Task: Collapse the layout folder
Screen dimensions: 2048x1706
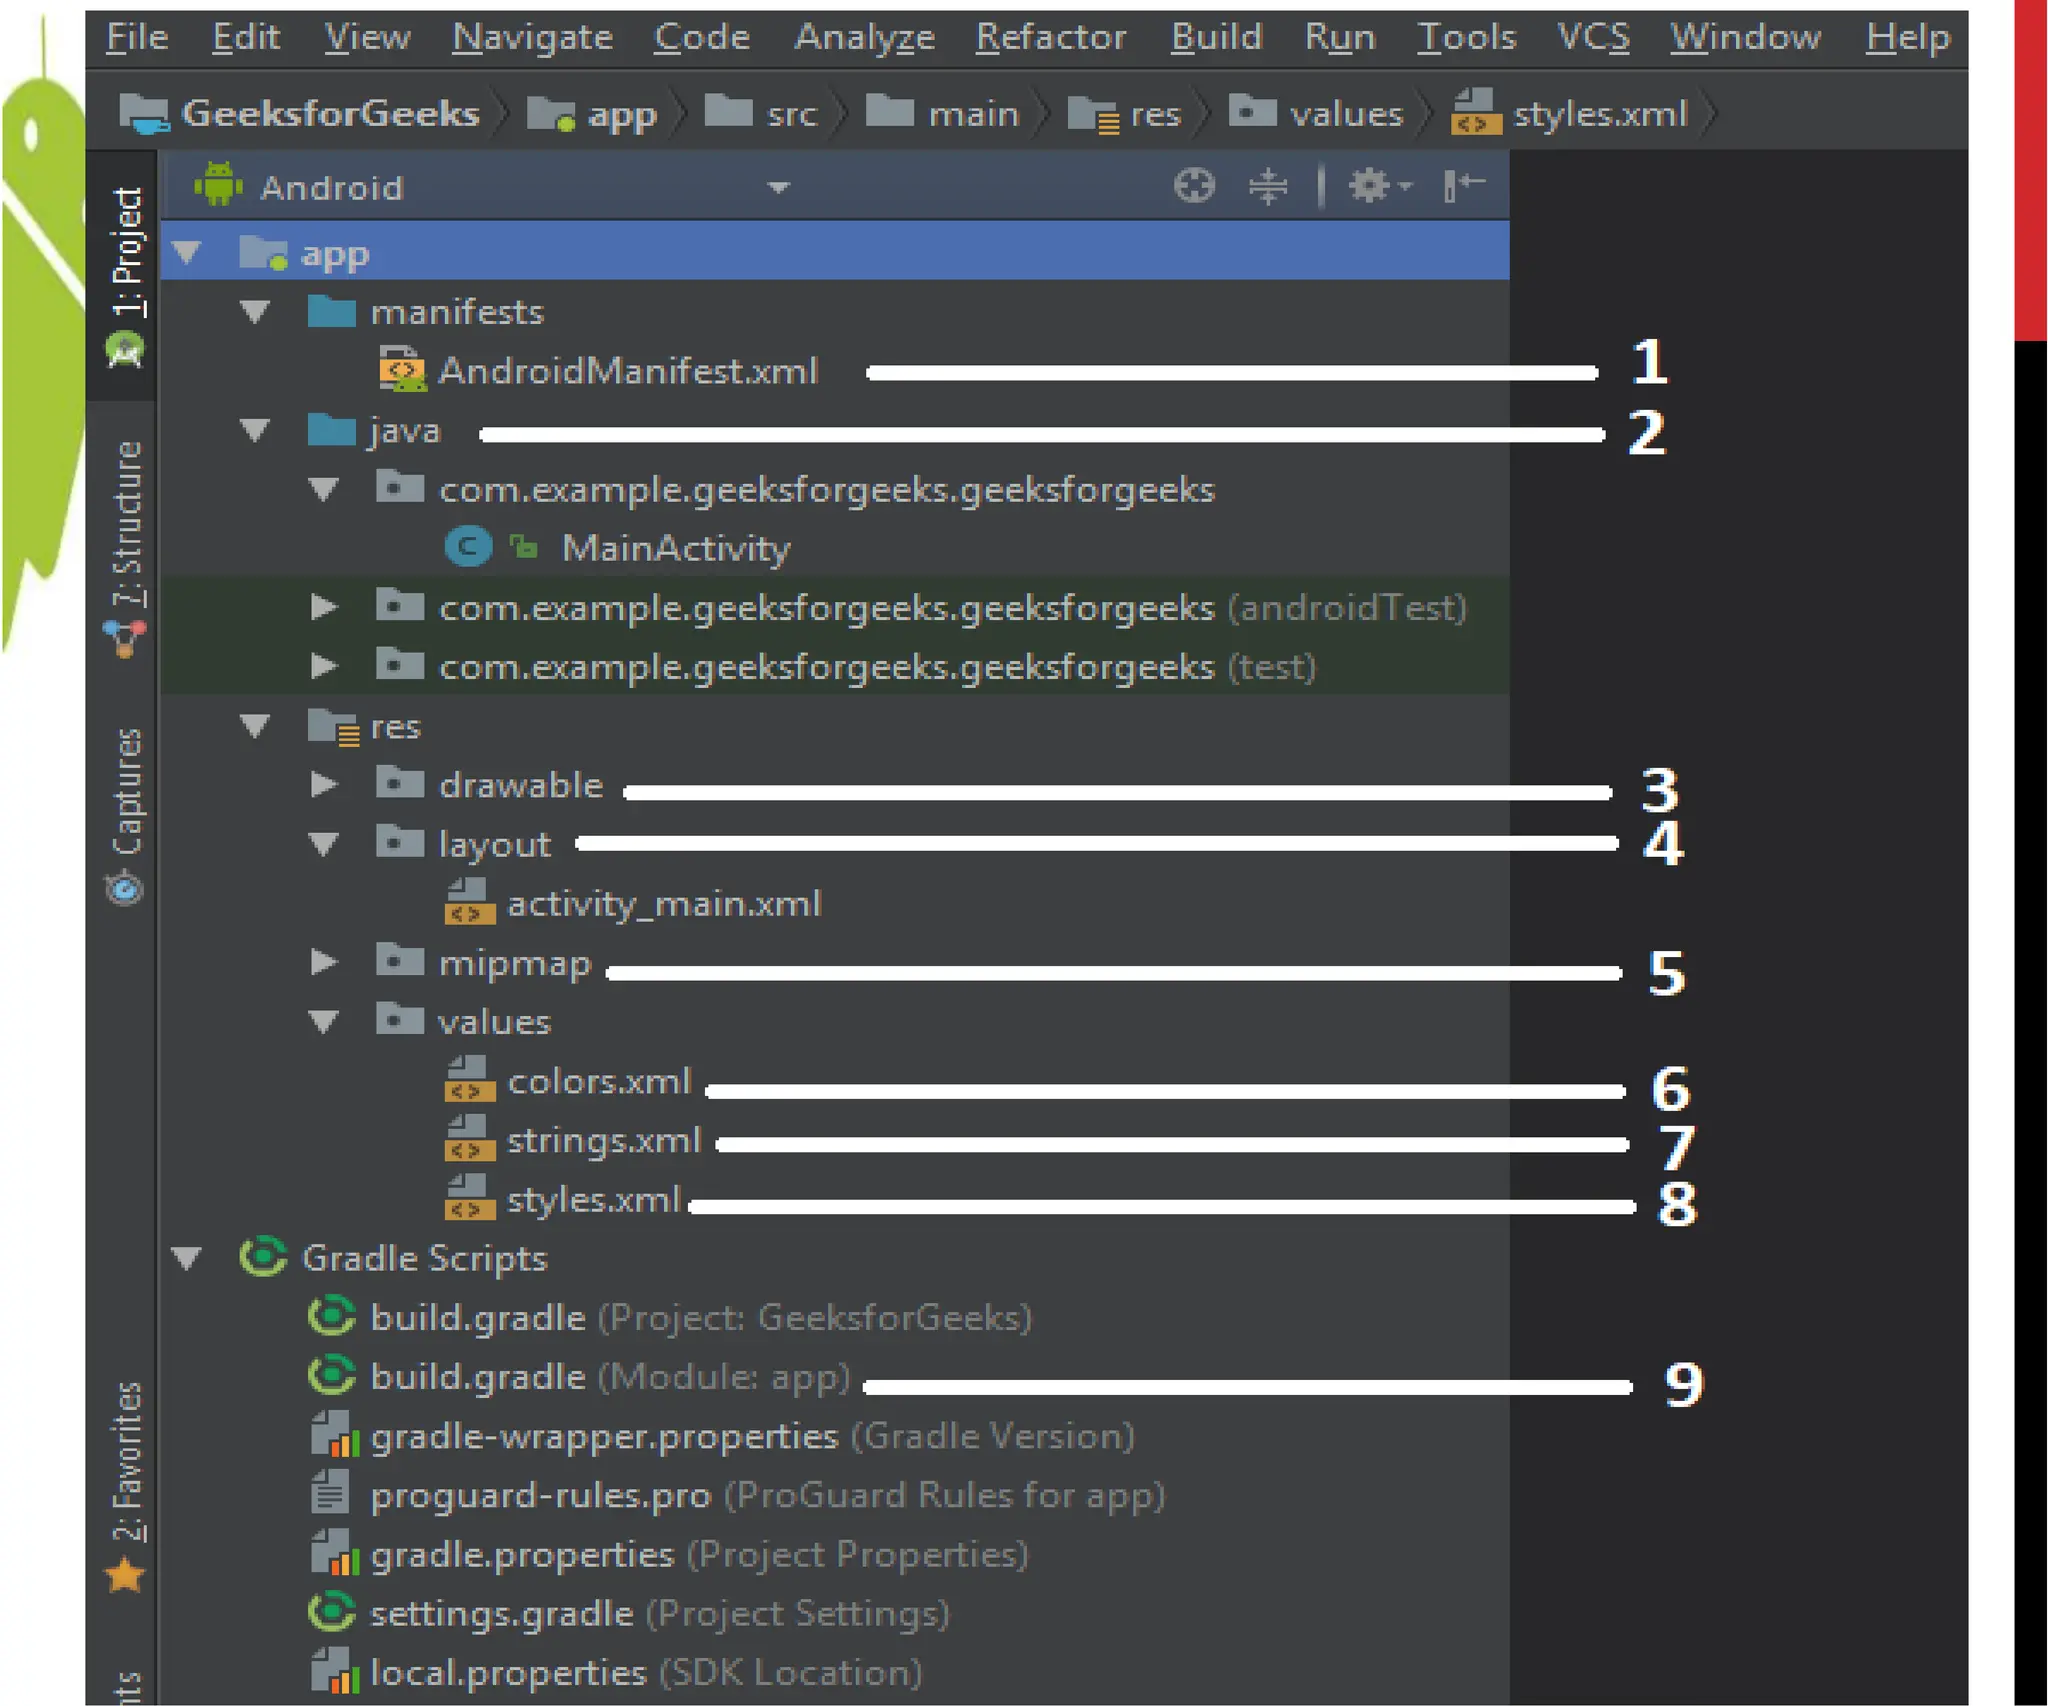Action: tap(323, 844)
